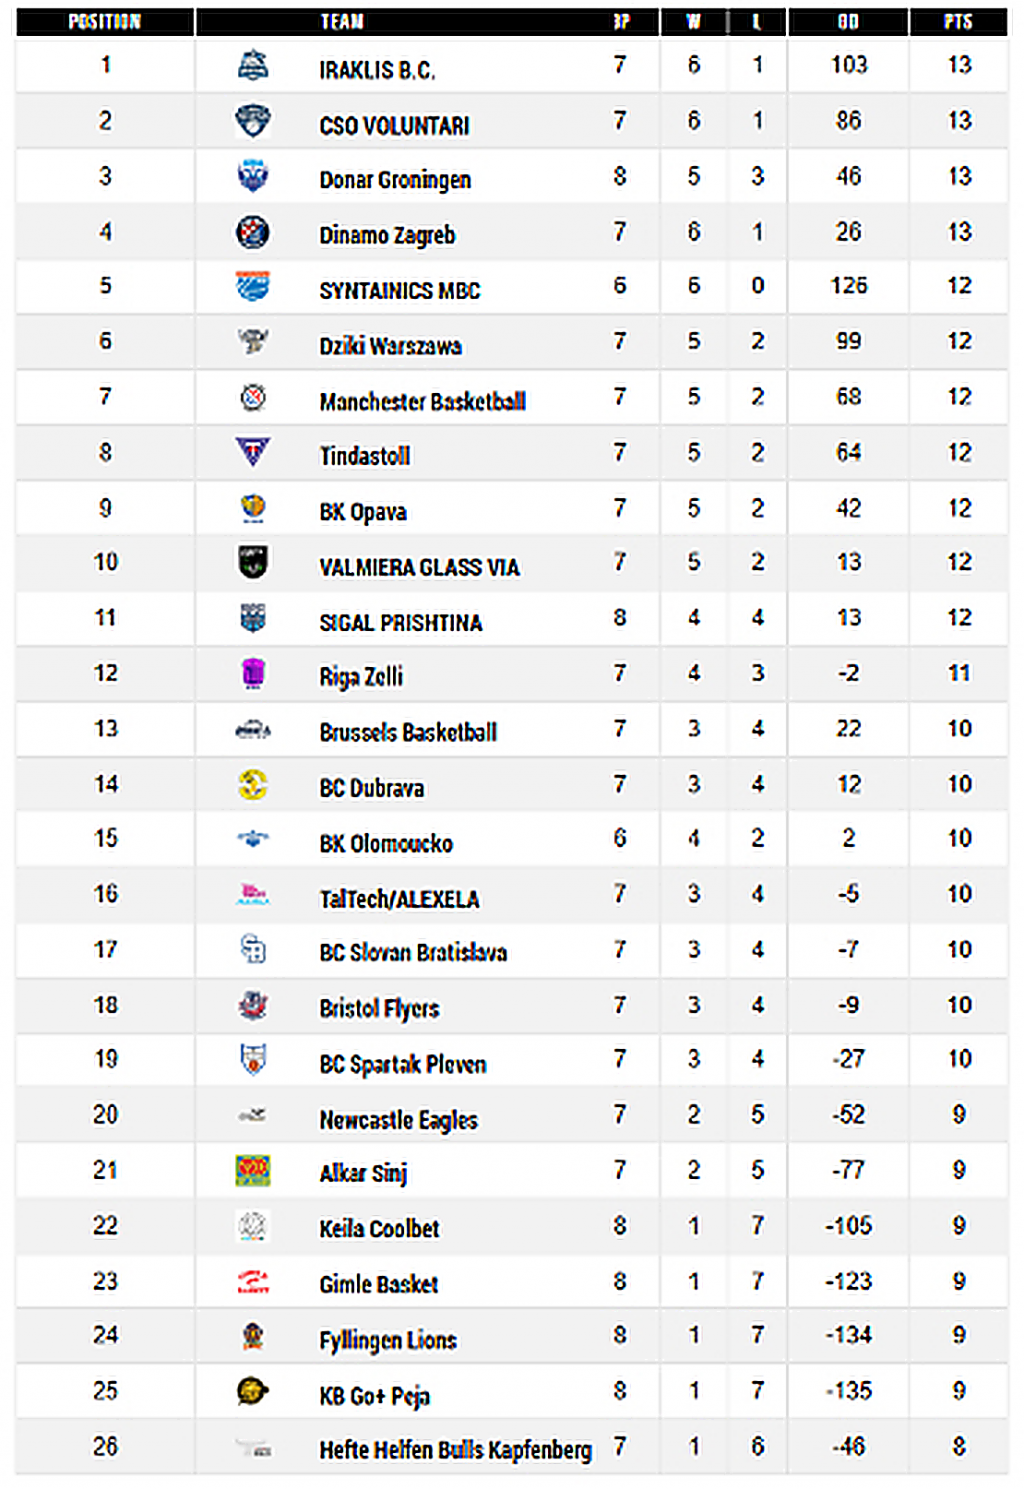Sort standings by the TEAM column header

(342, 22)
